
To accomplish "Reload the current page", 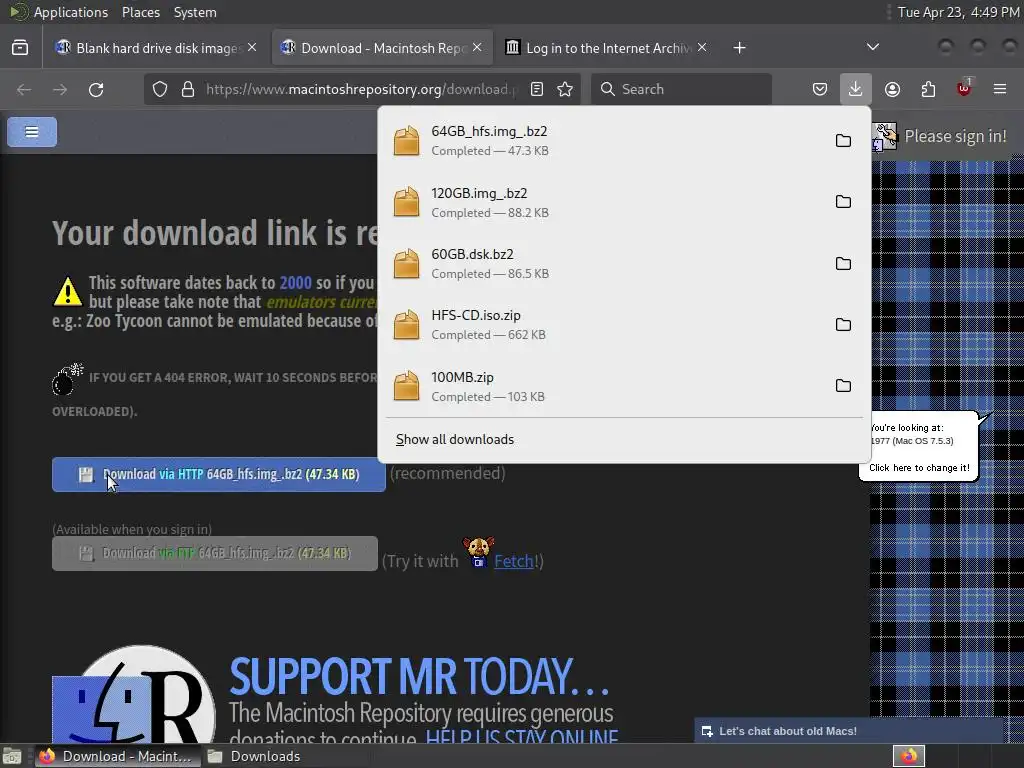I will tap(96, 89).
